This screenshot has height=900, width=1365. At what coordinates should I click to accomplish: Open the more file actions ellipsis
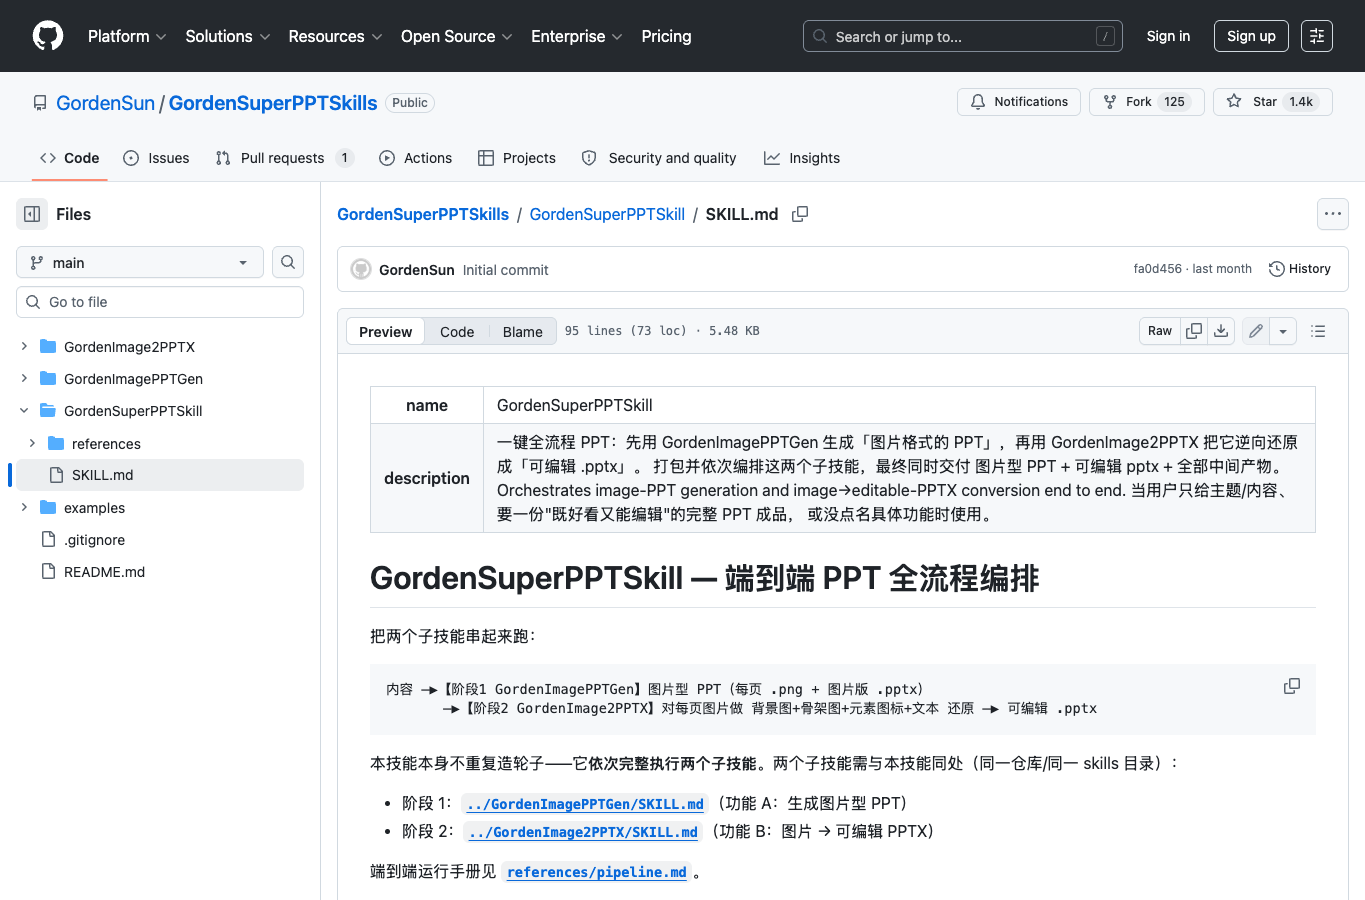[x=1333, y=214]
